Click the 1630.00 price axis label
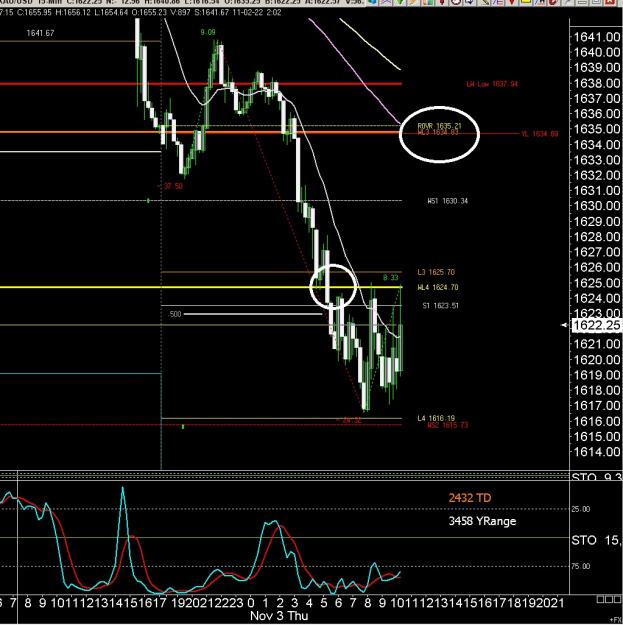Viewport: 623px width, 625px height. coord(596,206)
